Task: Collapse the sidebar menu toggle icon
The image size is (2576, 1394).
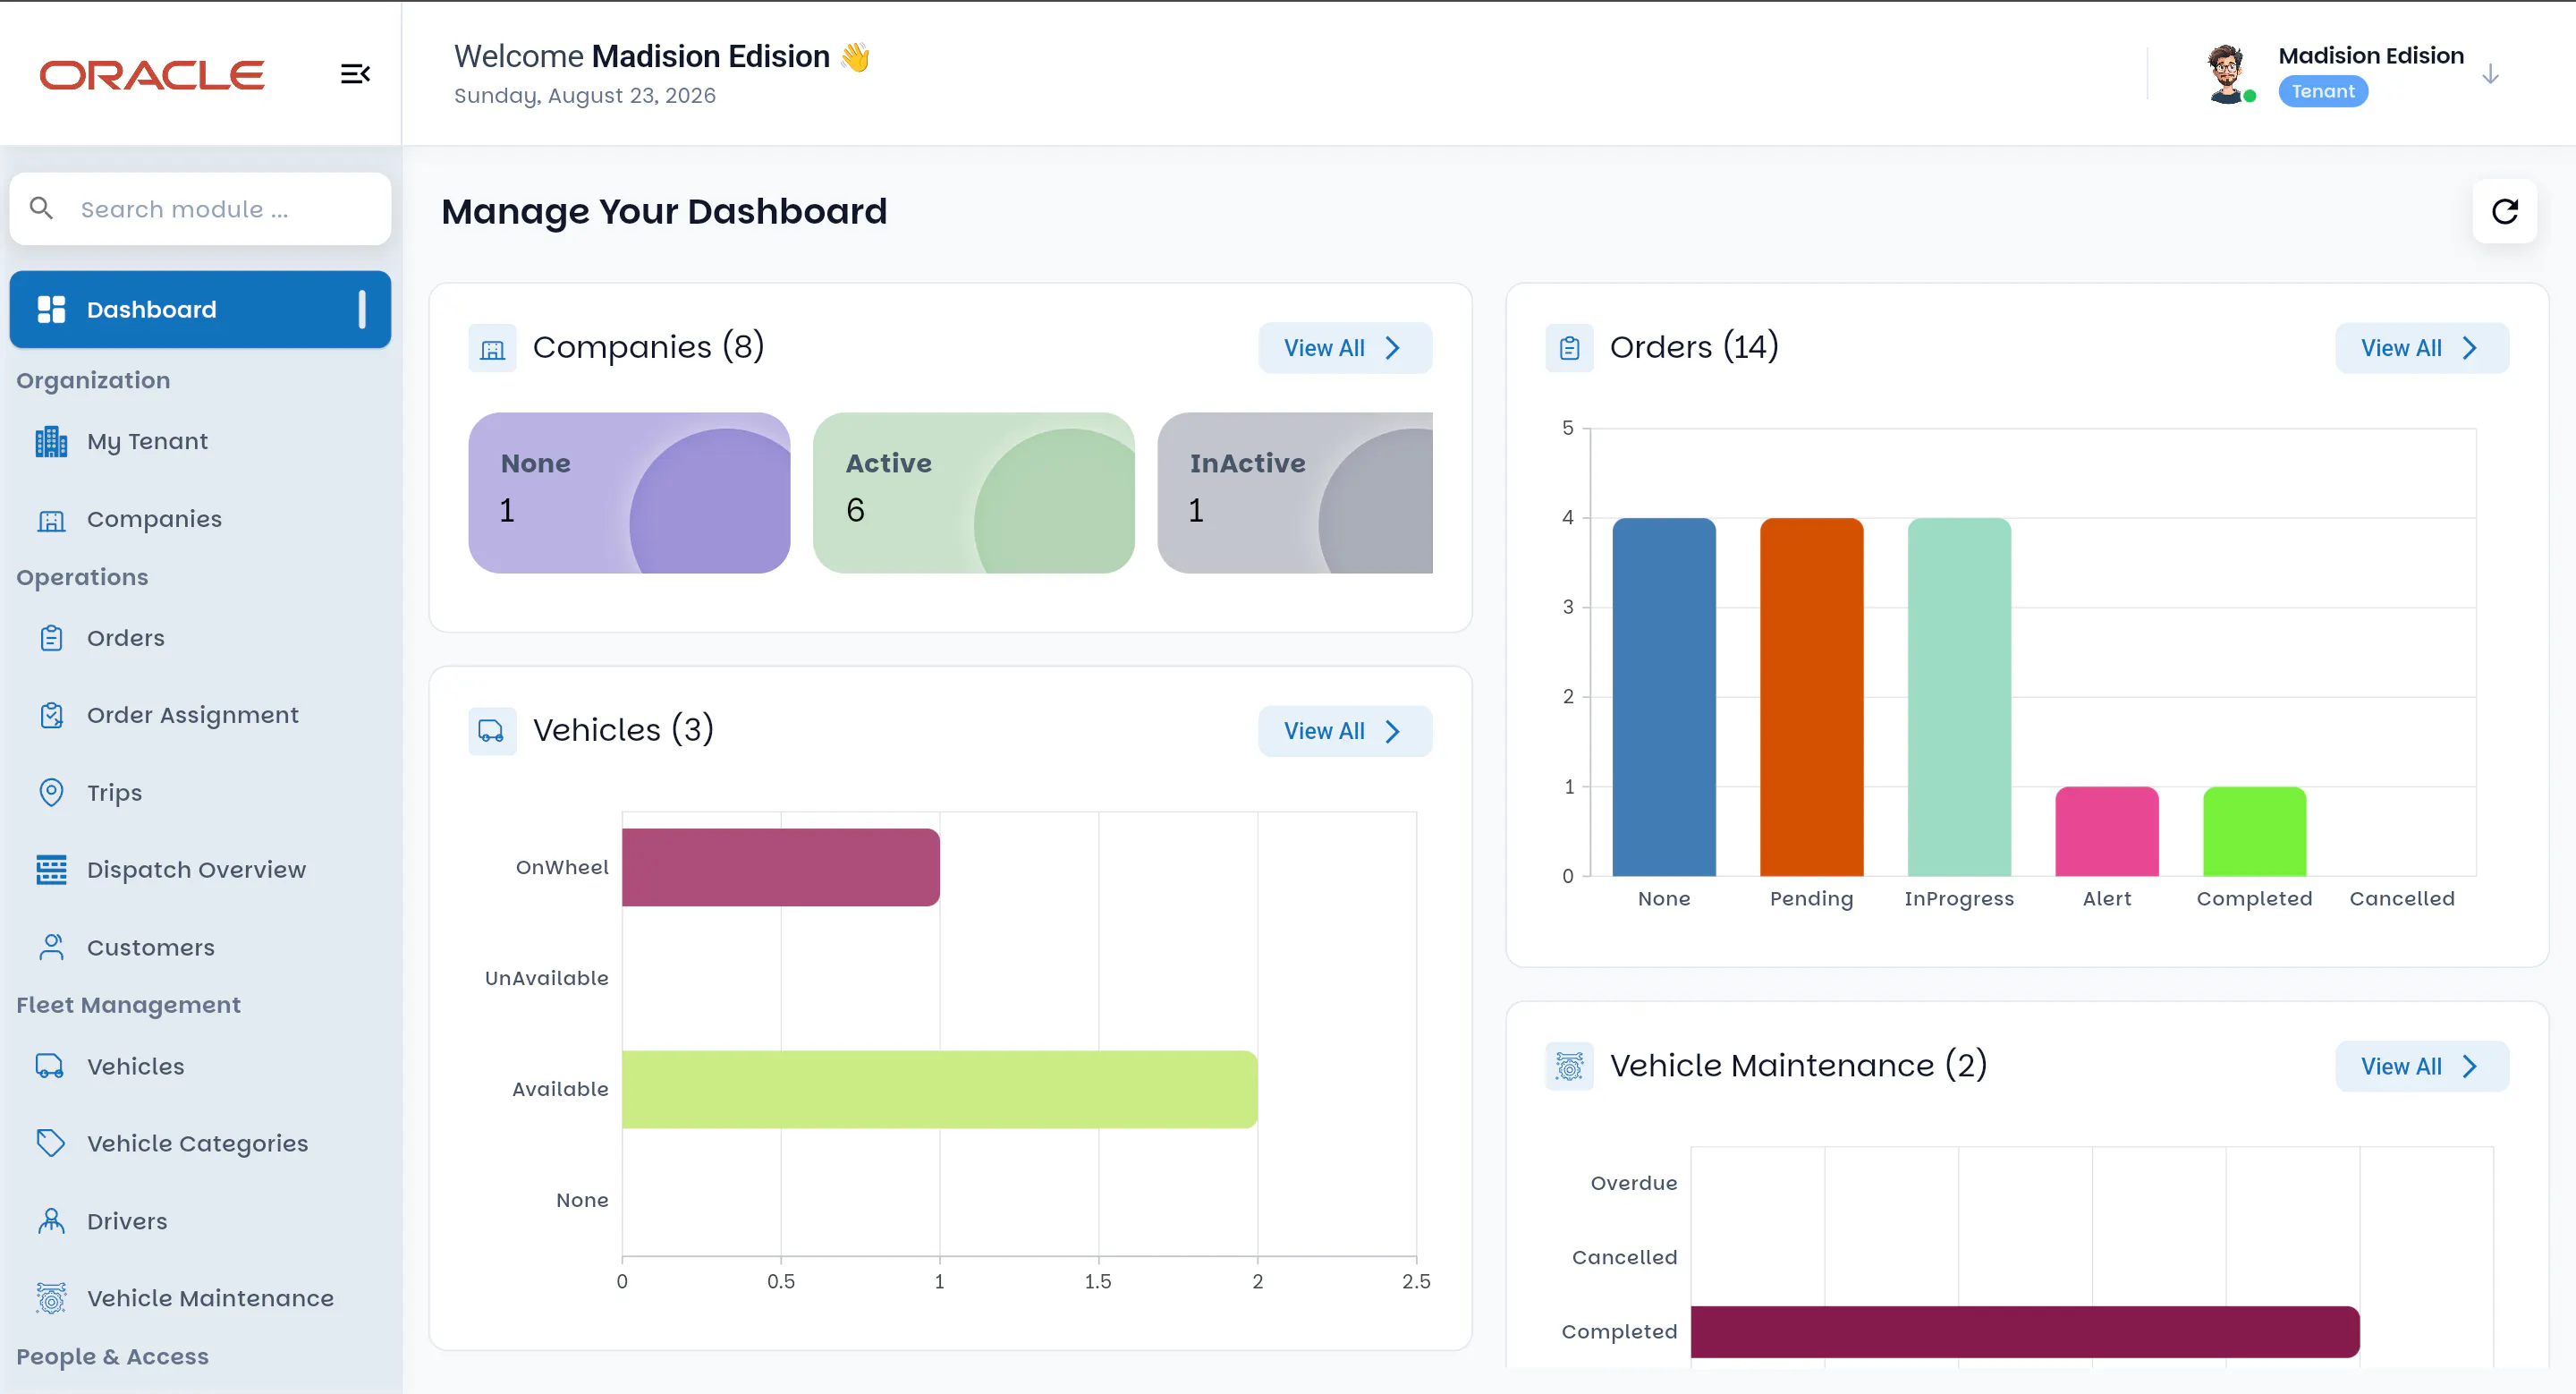Action: (355, 74)
